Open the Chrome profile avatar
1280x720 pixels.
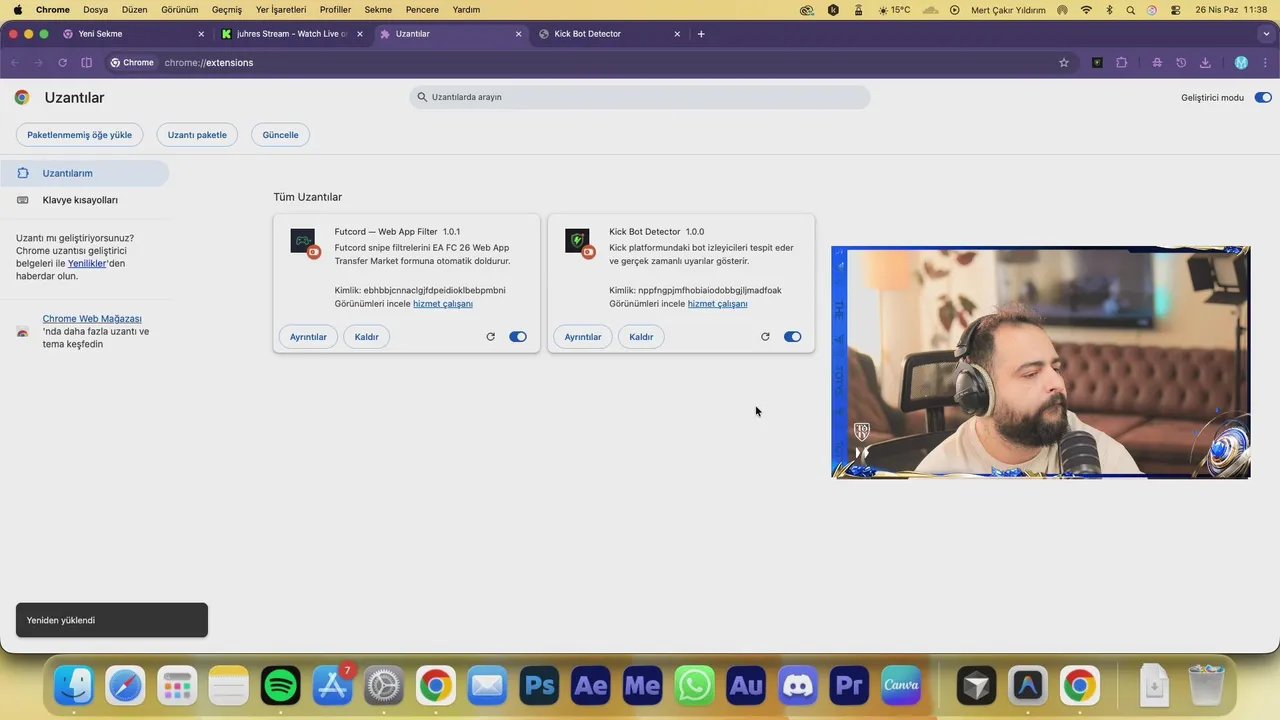click(1241, 62)
